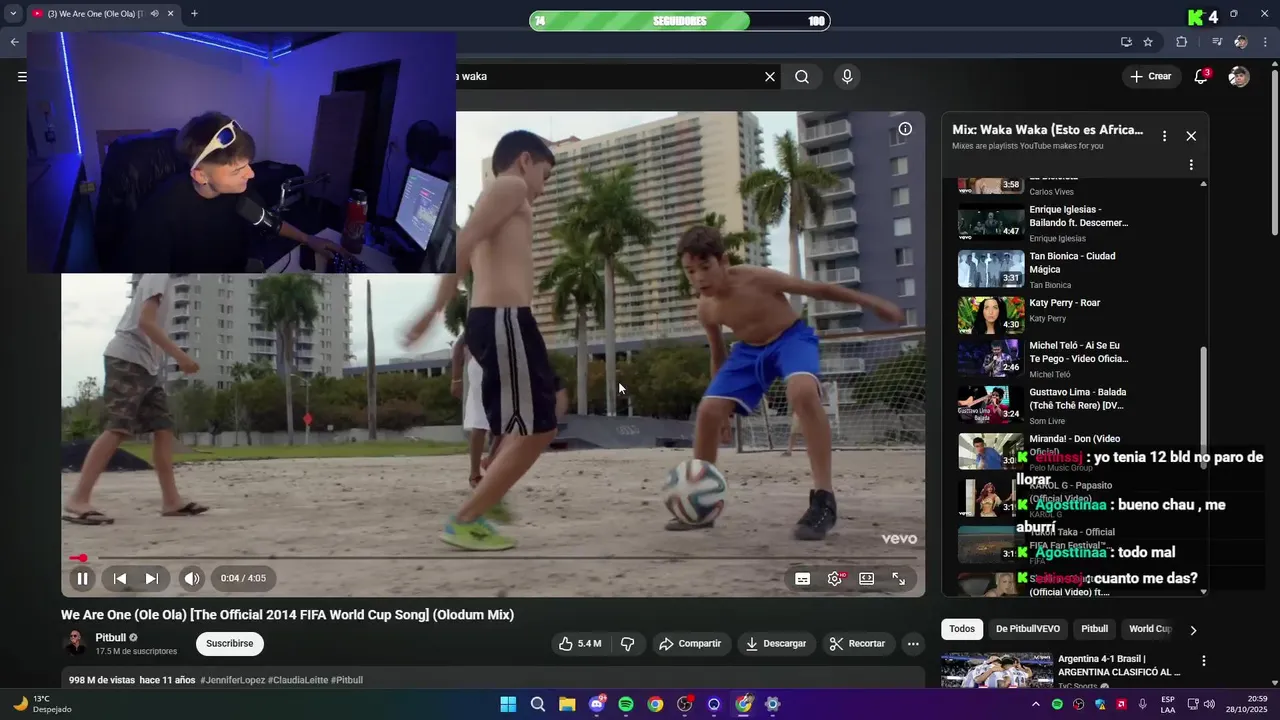Open the Argentina 4-1 Brasil recommended video

click(x=1061, y=671)
